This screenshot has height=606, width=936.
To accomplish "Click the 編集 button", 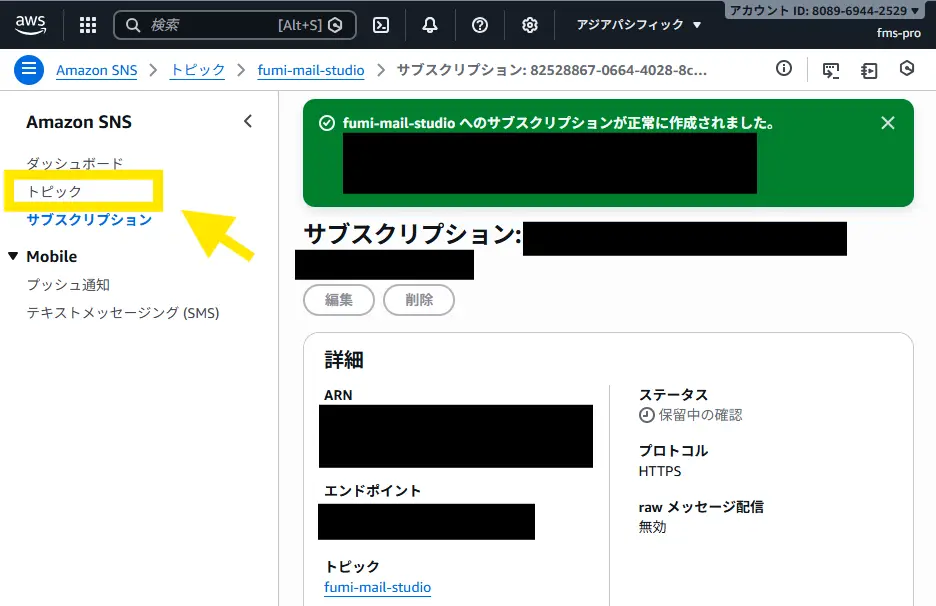I will [x=338, y=300].
